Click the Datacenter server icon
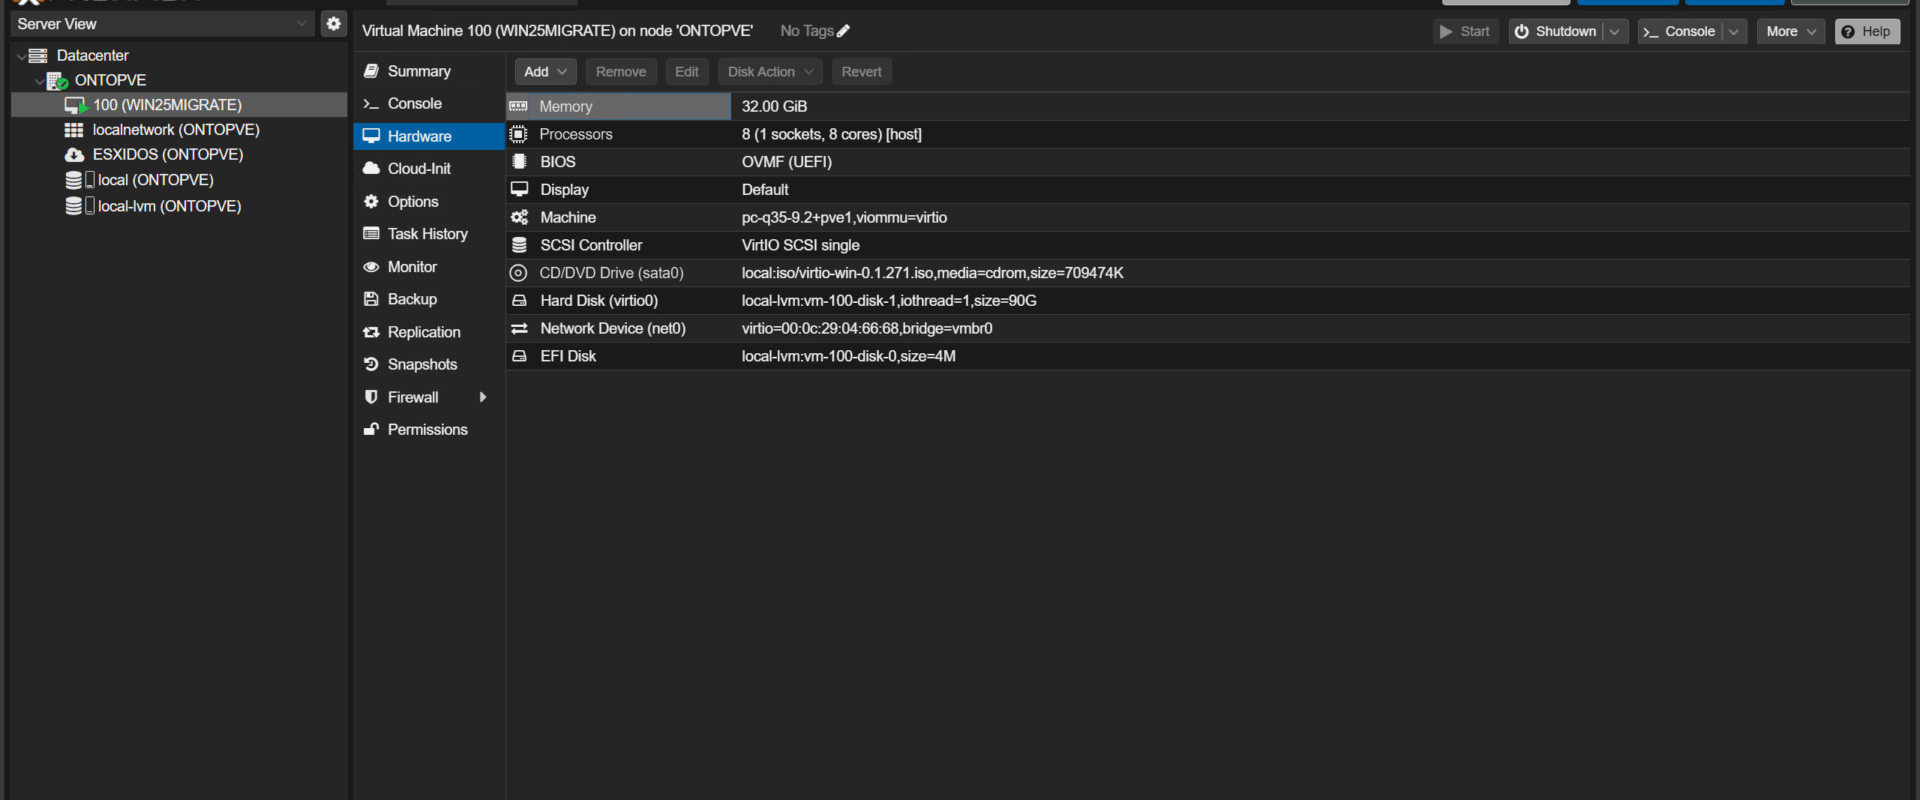 (x=38, y=56)
